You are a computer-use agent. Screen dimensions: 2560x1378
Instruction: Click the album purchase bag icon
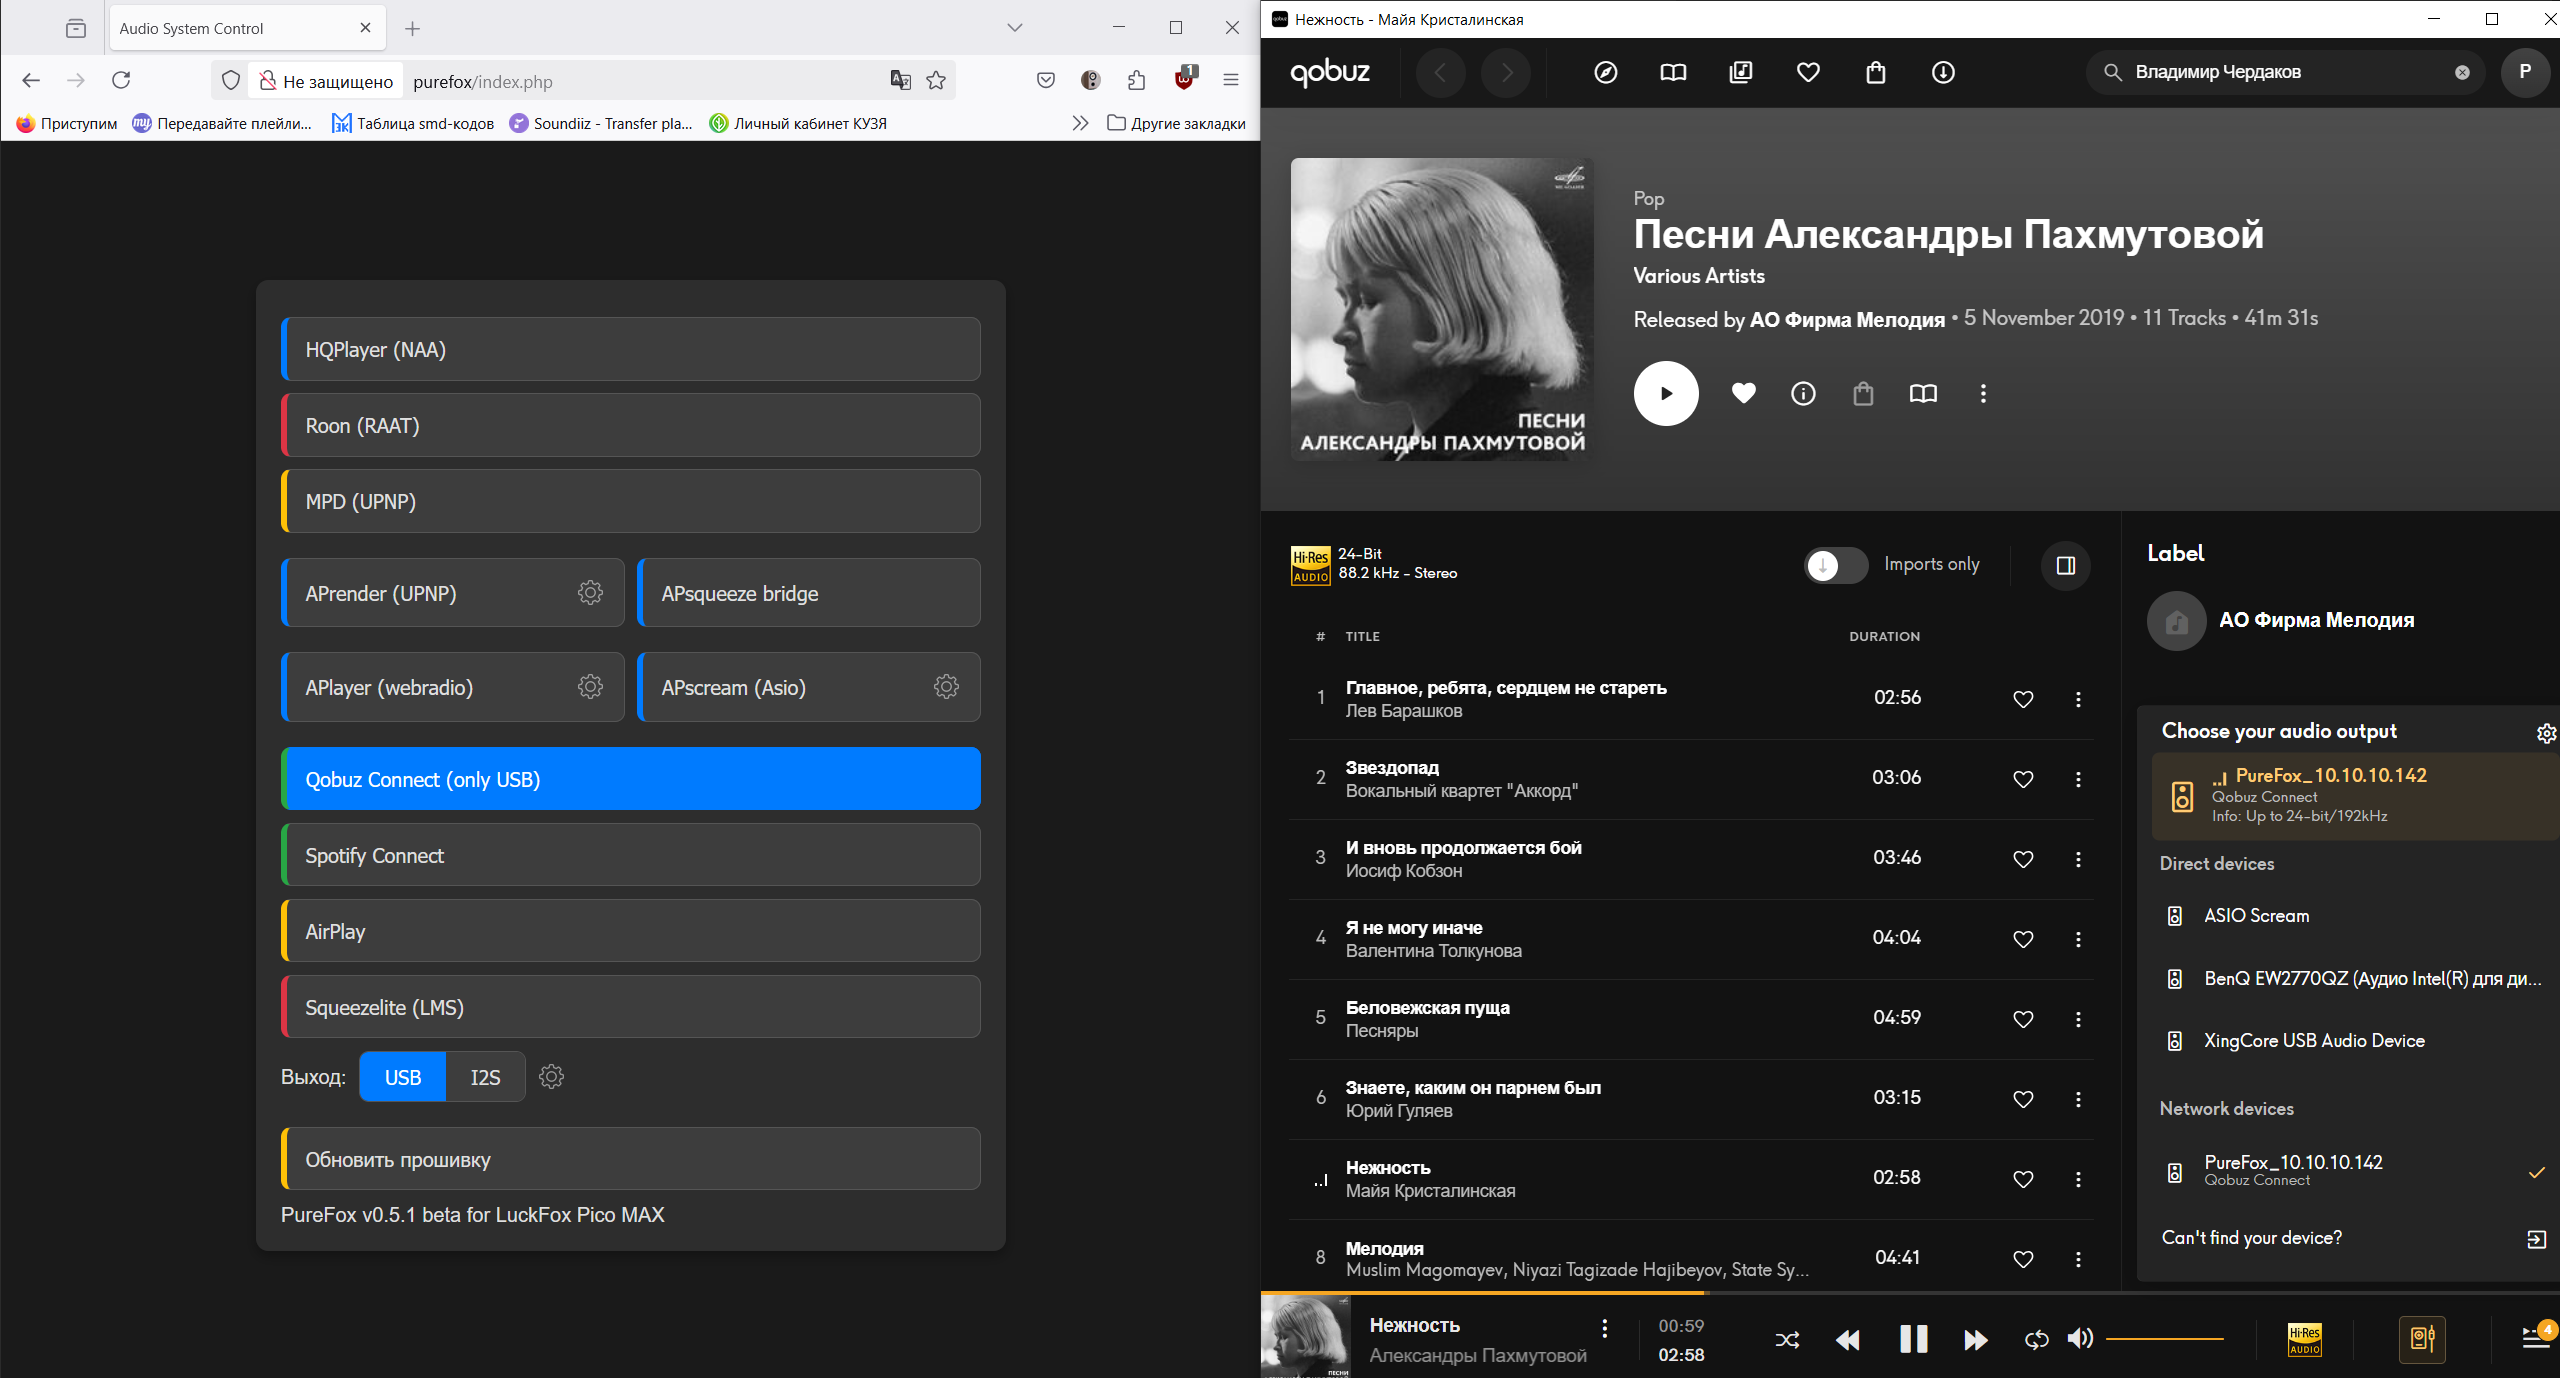(x=1863, y=393)
